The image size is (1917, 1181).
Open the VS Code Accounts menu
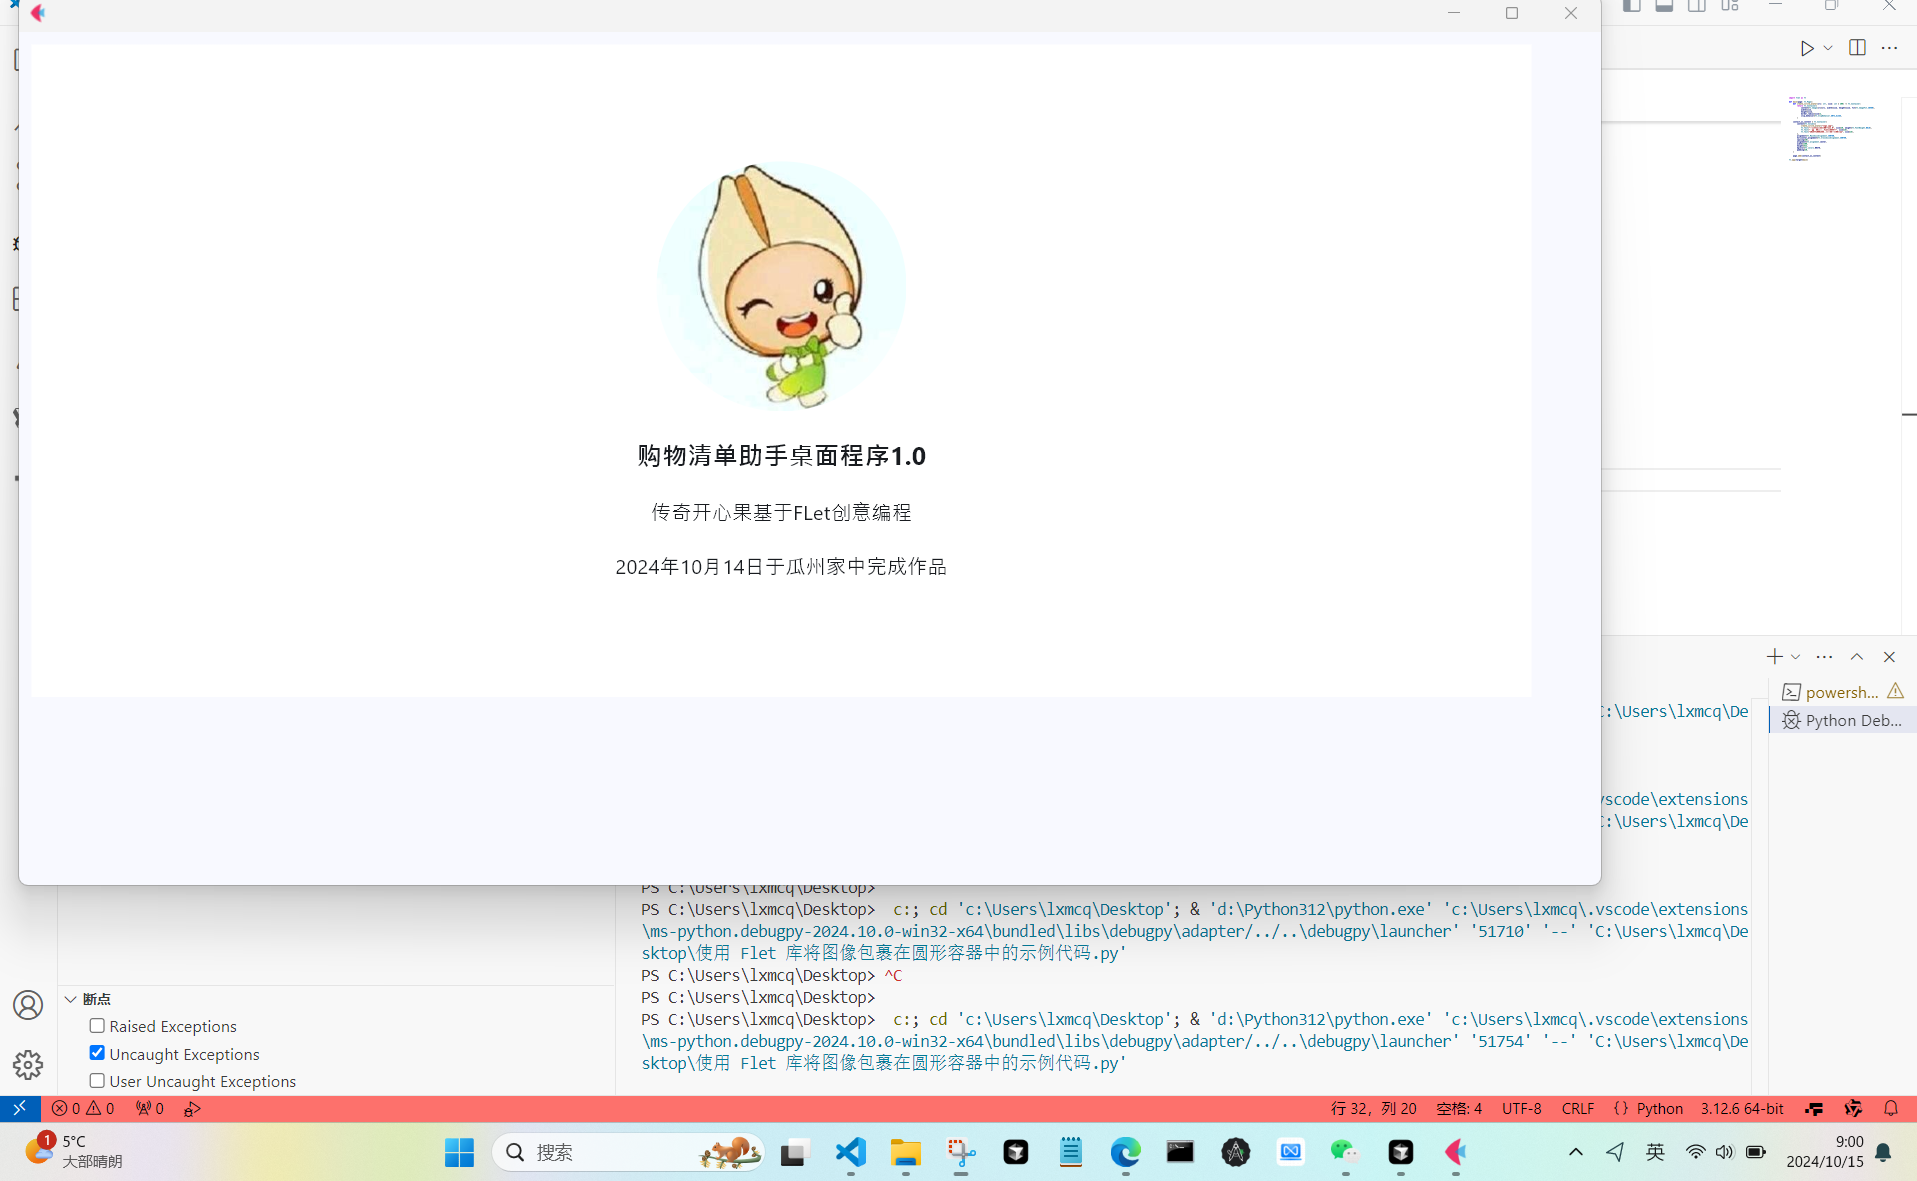(x=28, y=1005)
